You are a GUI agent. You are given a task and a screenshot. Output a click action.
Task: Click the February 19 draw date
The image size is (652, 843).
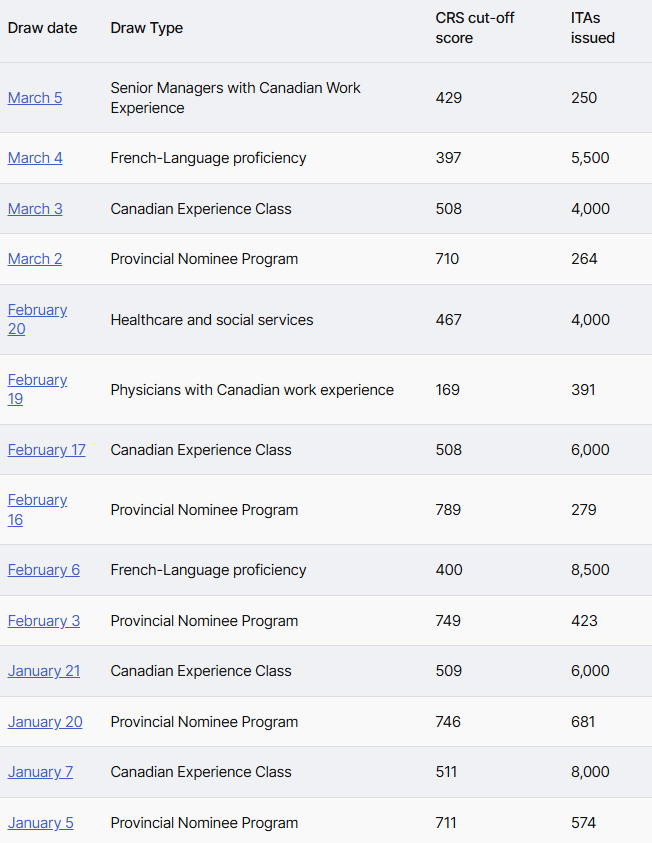pos(37,380)
